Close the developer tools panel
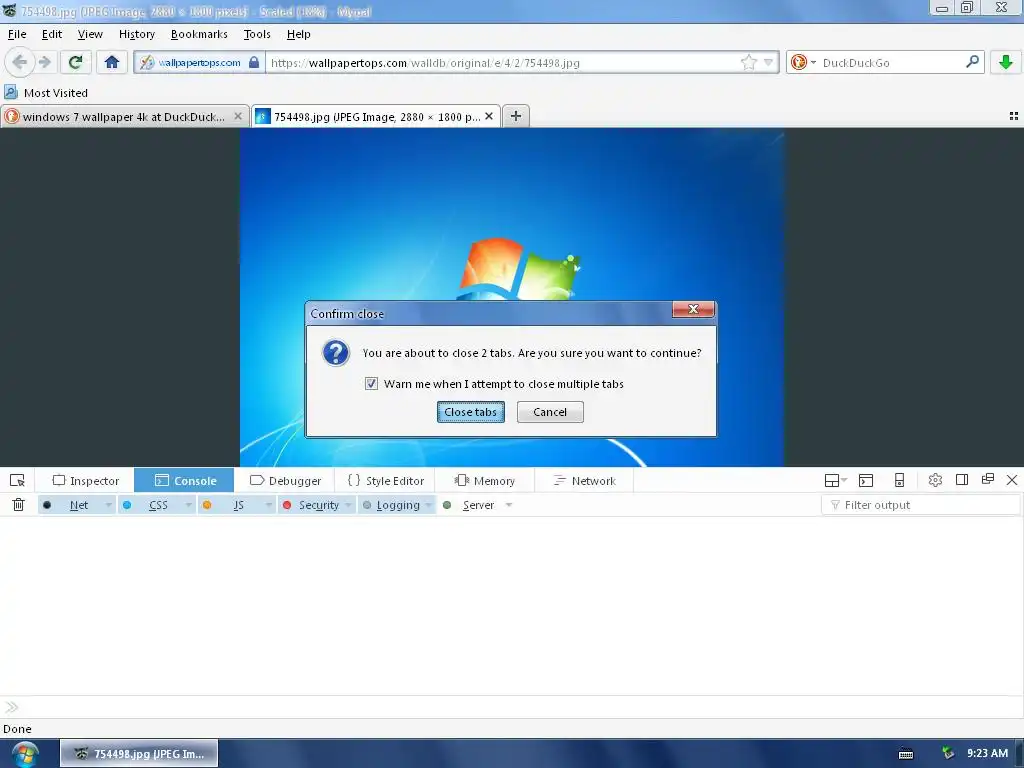This screenshot has height=768, width=1024. tap(1012, 480)
